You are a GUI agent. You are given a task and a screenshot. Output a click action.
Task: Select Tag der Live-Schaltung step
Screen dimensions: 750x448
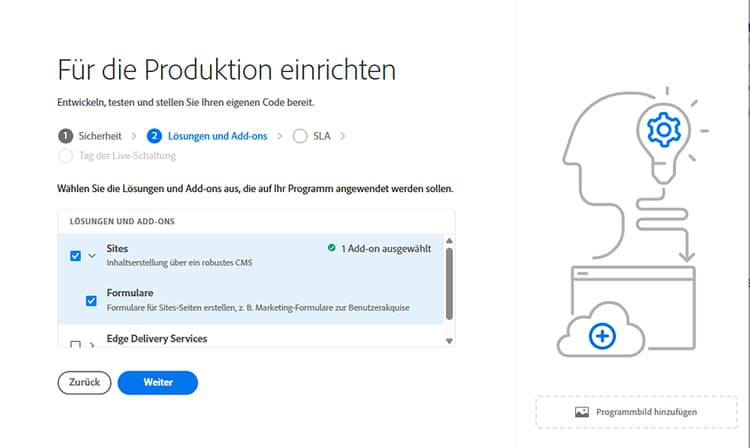[117, 156]
